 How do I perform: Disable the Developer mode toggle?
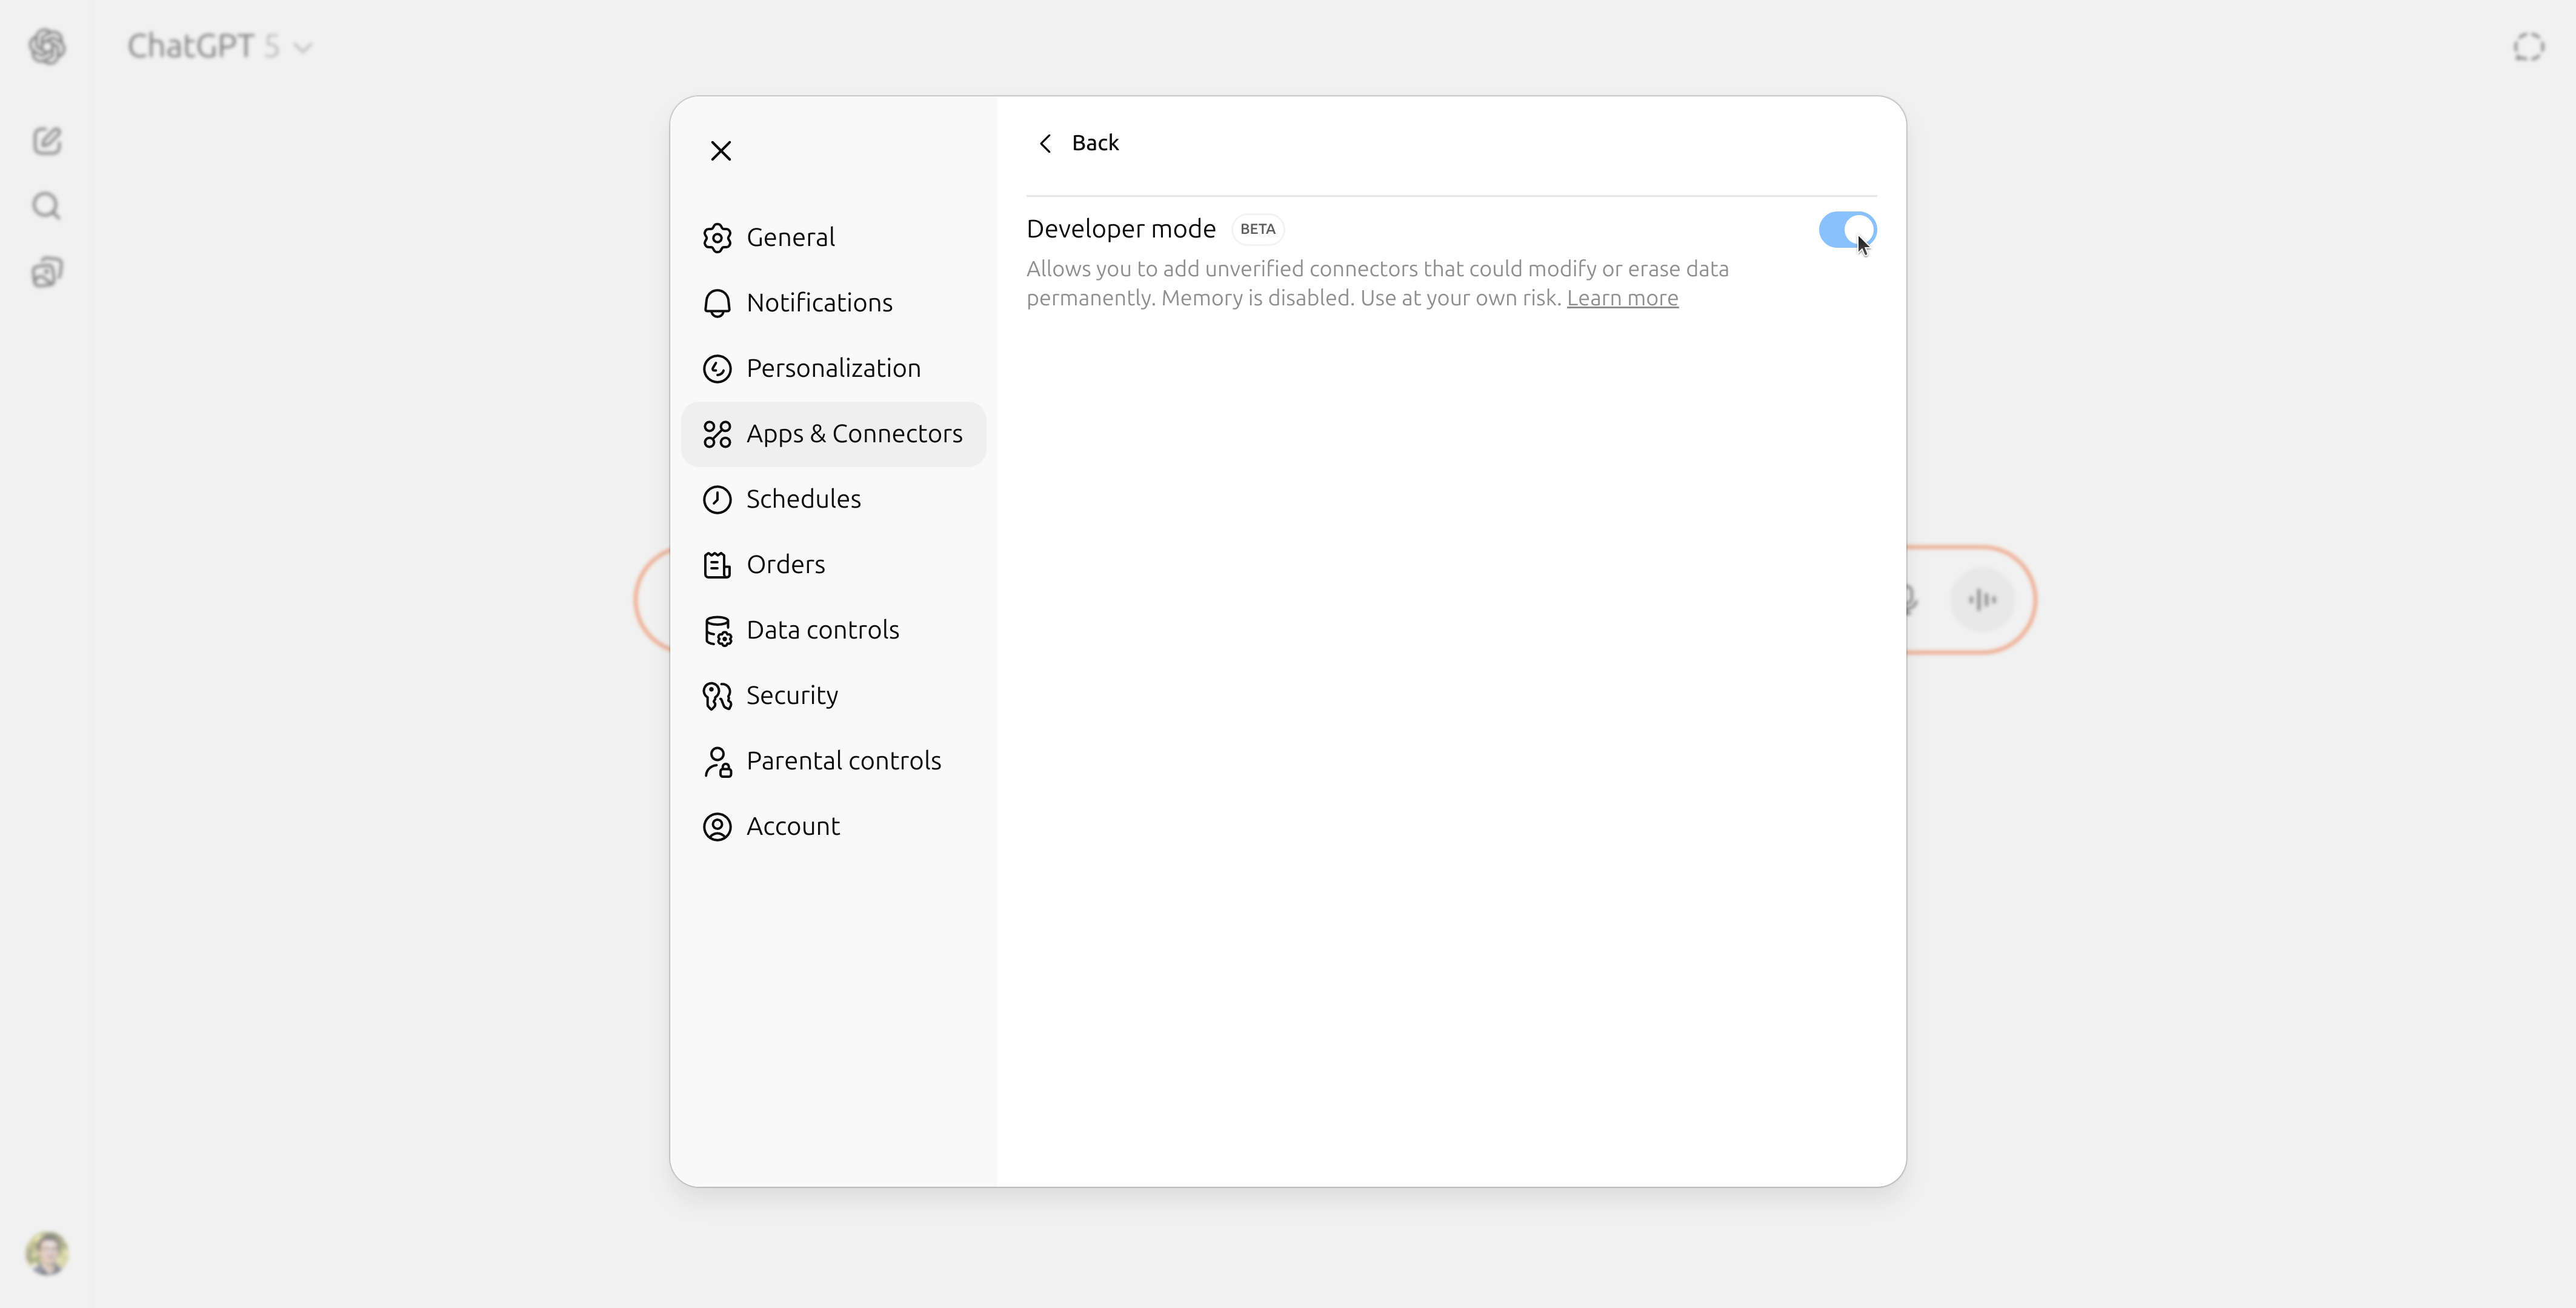pos(1846,230)
